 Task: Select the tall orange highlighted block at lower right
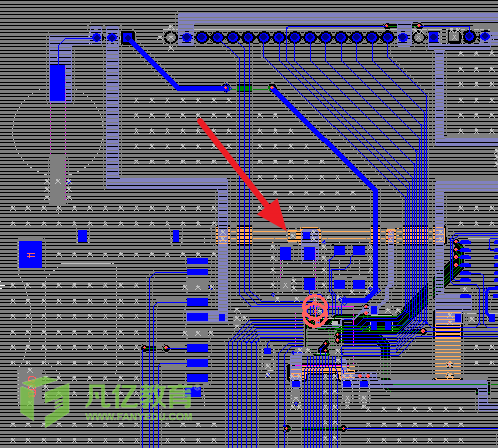click(448, 345)
